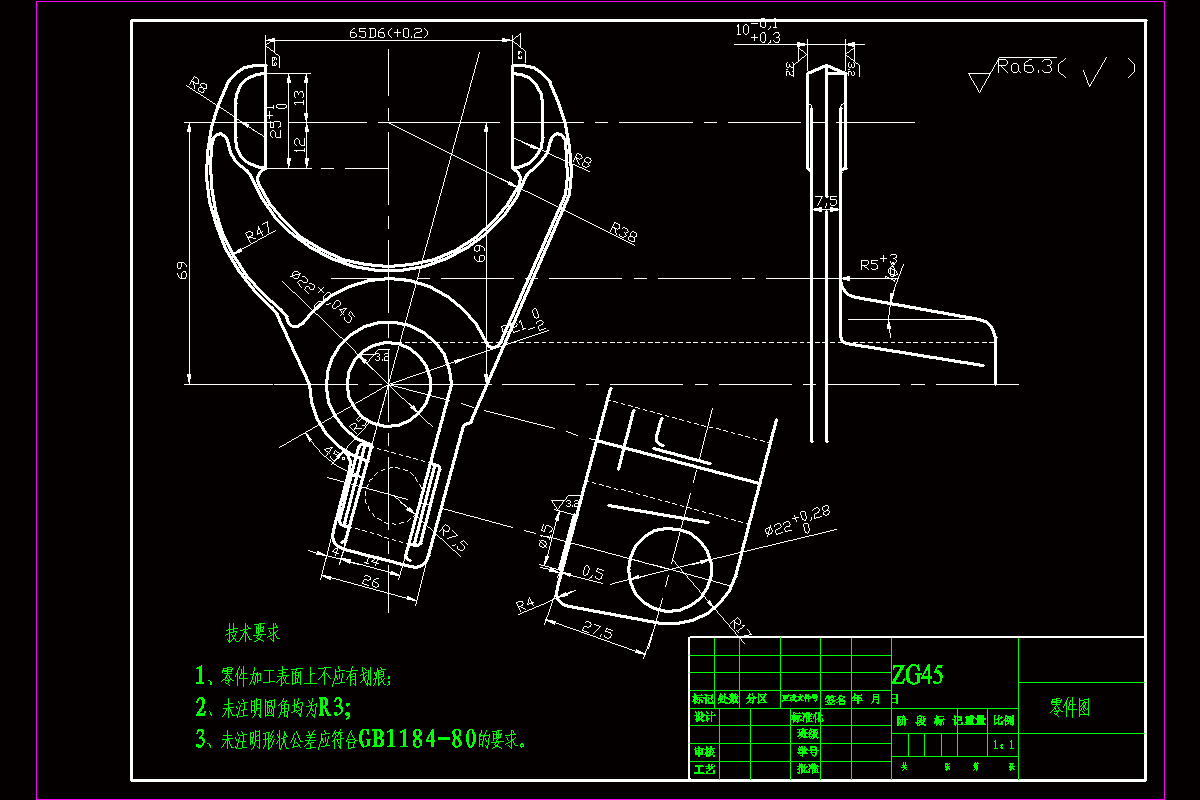Click the ZG45 material text
The width and height of the screenshot is (1200, 800).
(x=917, y=675)
